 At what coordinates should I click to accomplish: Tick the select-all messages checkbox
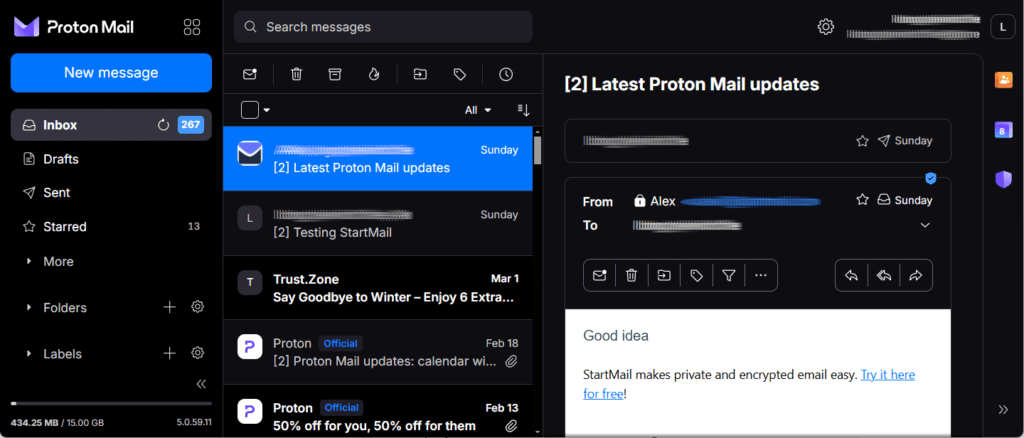click(249, 110)
